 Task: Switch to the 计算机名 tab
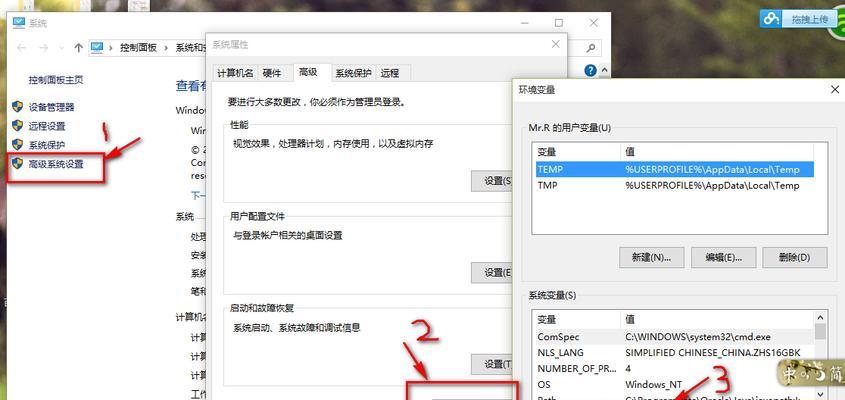(235, 73)
